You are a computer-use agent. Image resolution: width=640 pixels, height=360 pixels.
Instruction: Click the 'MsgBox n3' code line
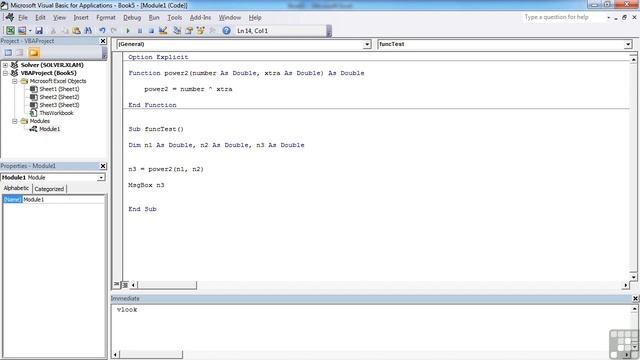[x=146, y=185]
